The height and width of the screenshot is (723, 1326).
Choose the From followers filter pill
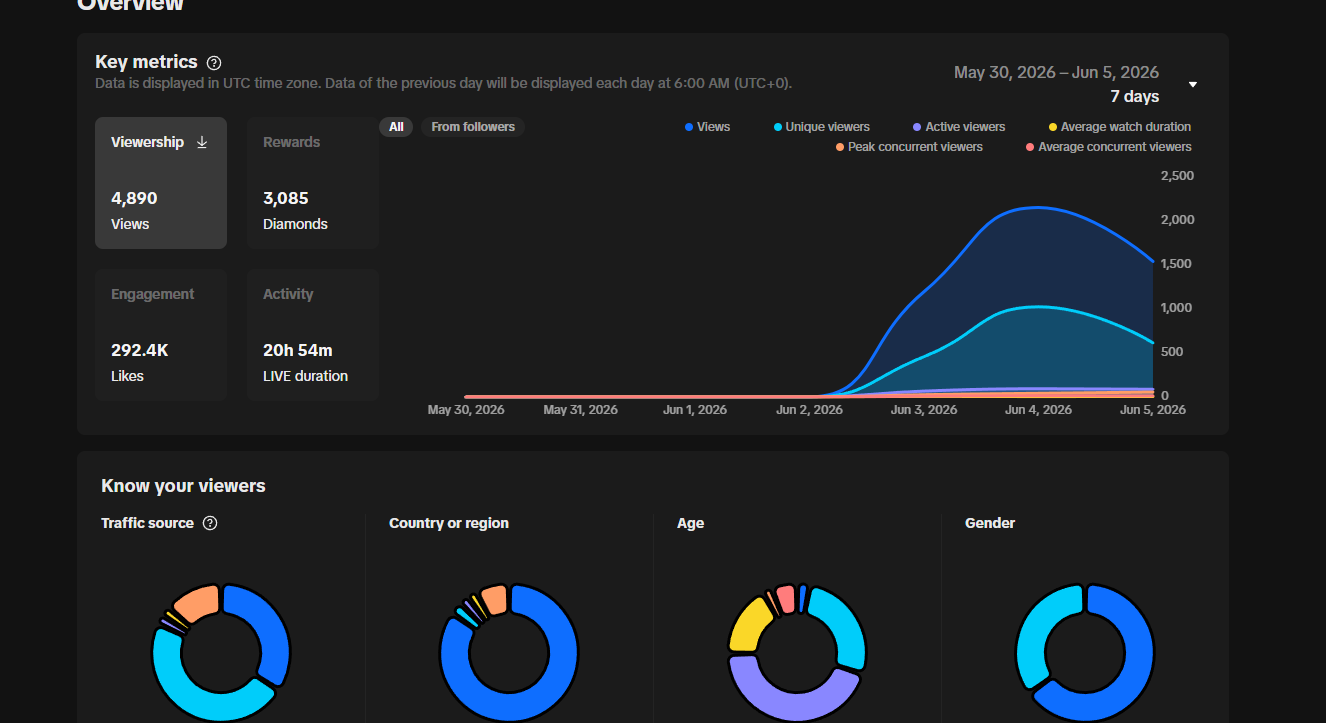pyautogui.click(x=473, y=127)
